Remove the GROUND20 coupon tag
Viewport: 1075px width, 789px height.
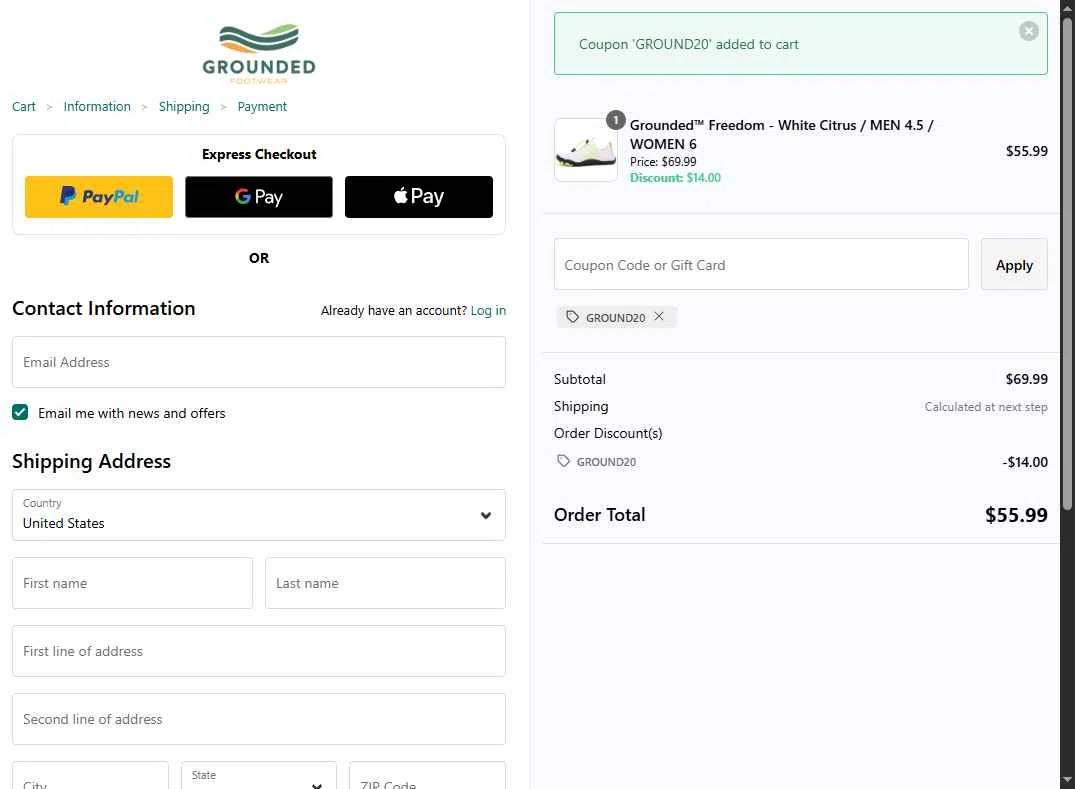pos(659,316)
